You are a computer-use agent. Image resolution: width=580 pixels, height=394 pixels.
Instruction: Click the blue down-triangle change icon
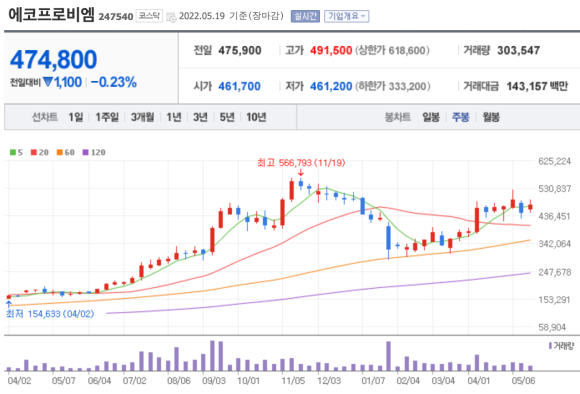(x=48, y=82)
